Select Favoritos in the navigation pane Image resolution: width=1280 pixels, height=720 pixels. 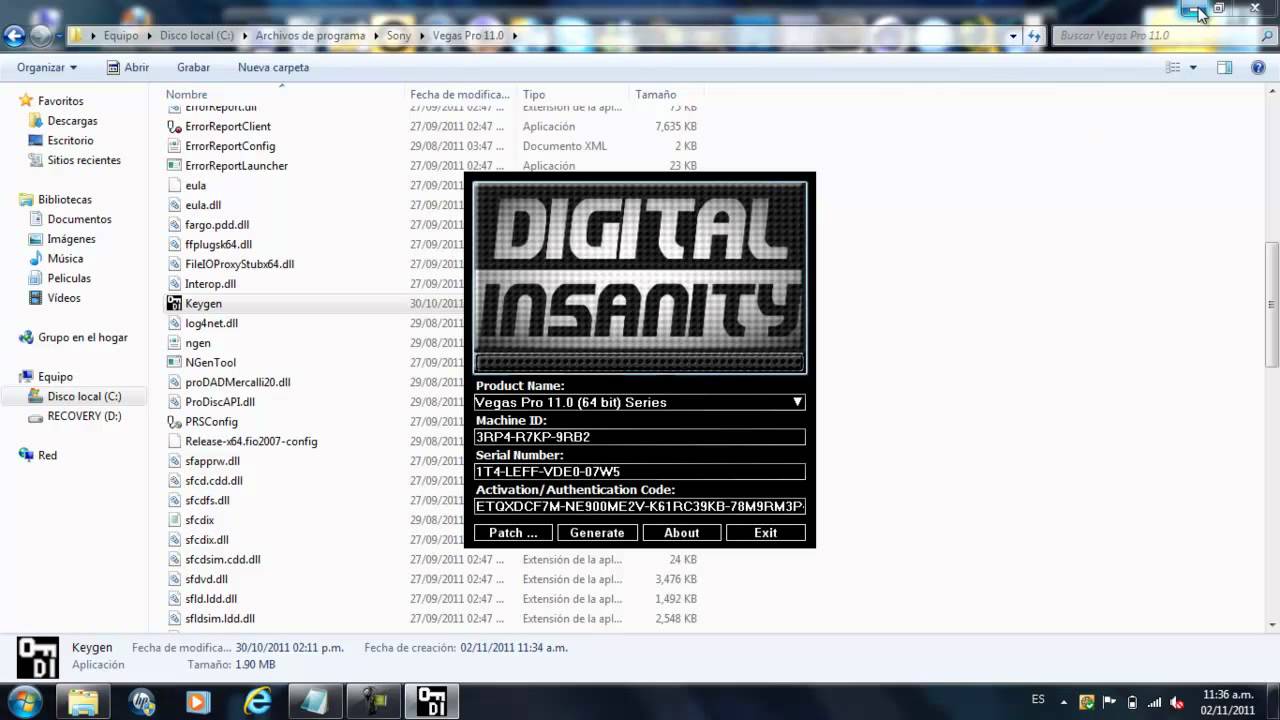(x=60, y=101)
